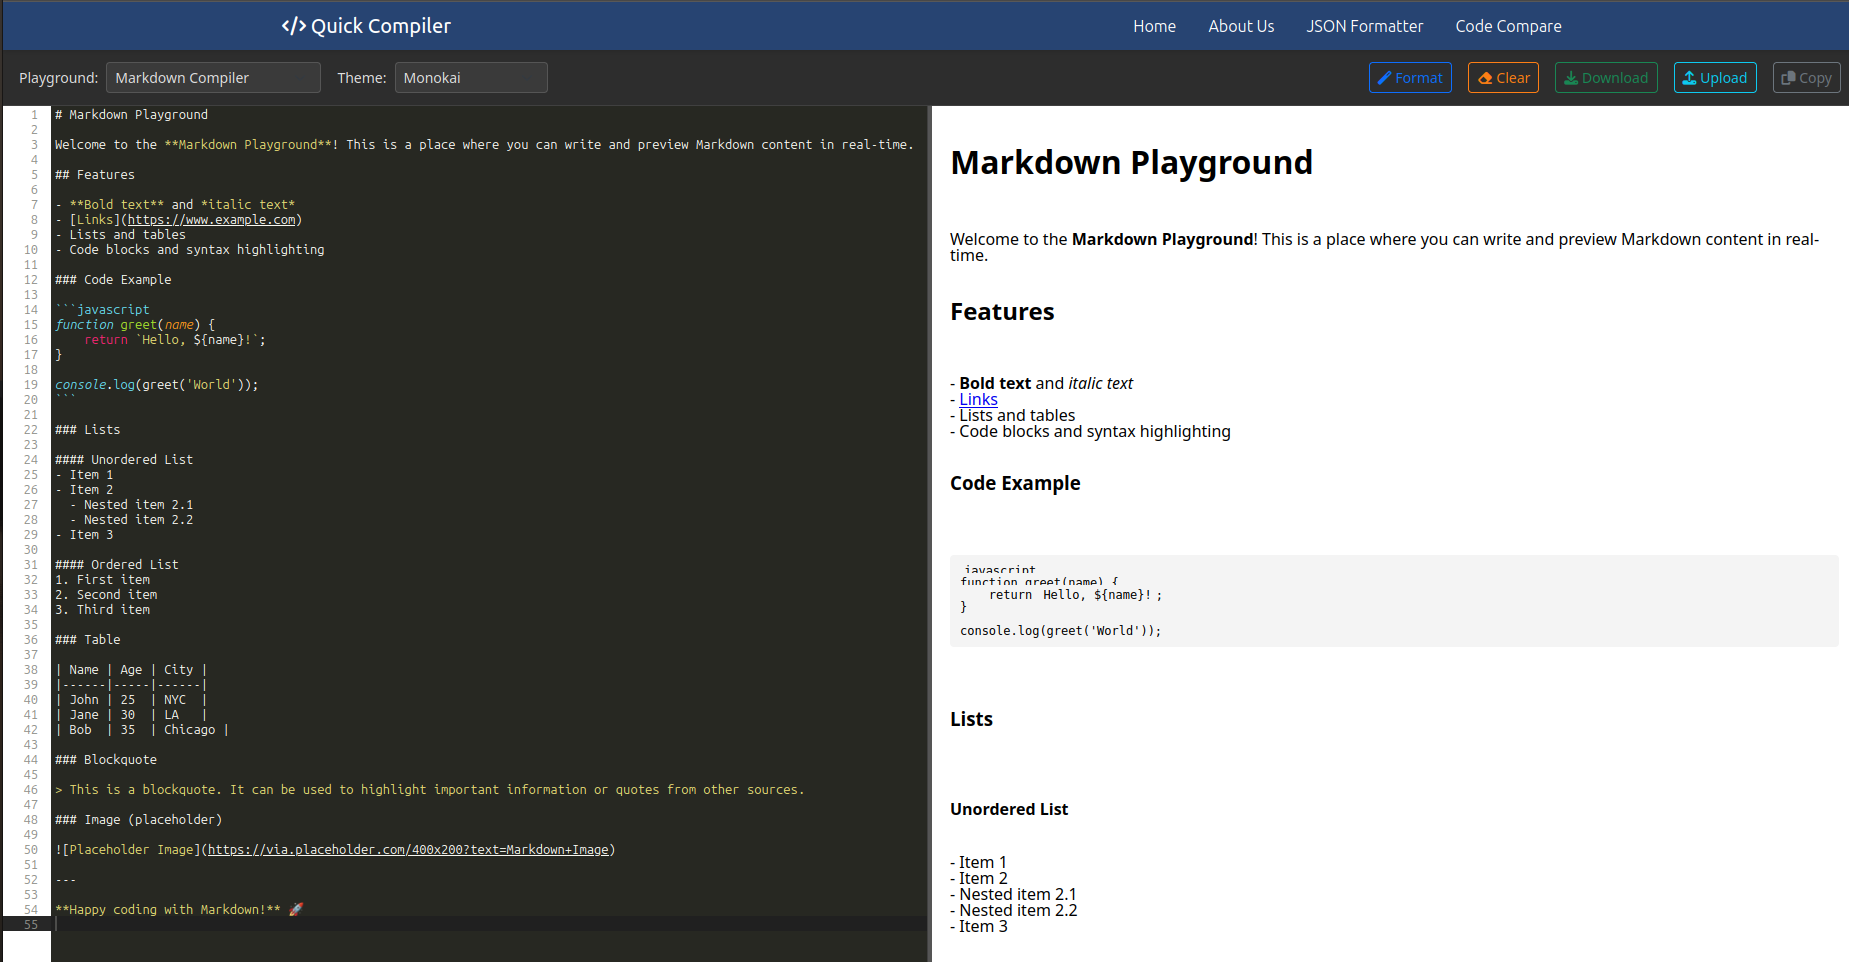Click the Quick Compiler code bracket logo icon

point(293,26)
